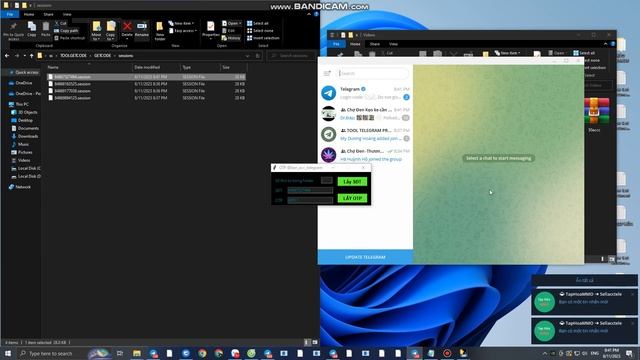This screenshot has height=360, width=640.
Task: Click the Windows Start button
Action: (x=7, y=353)
